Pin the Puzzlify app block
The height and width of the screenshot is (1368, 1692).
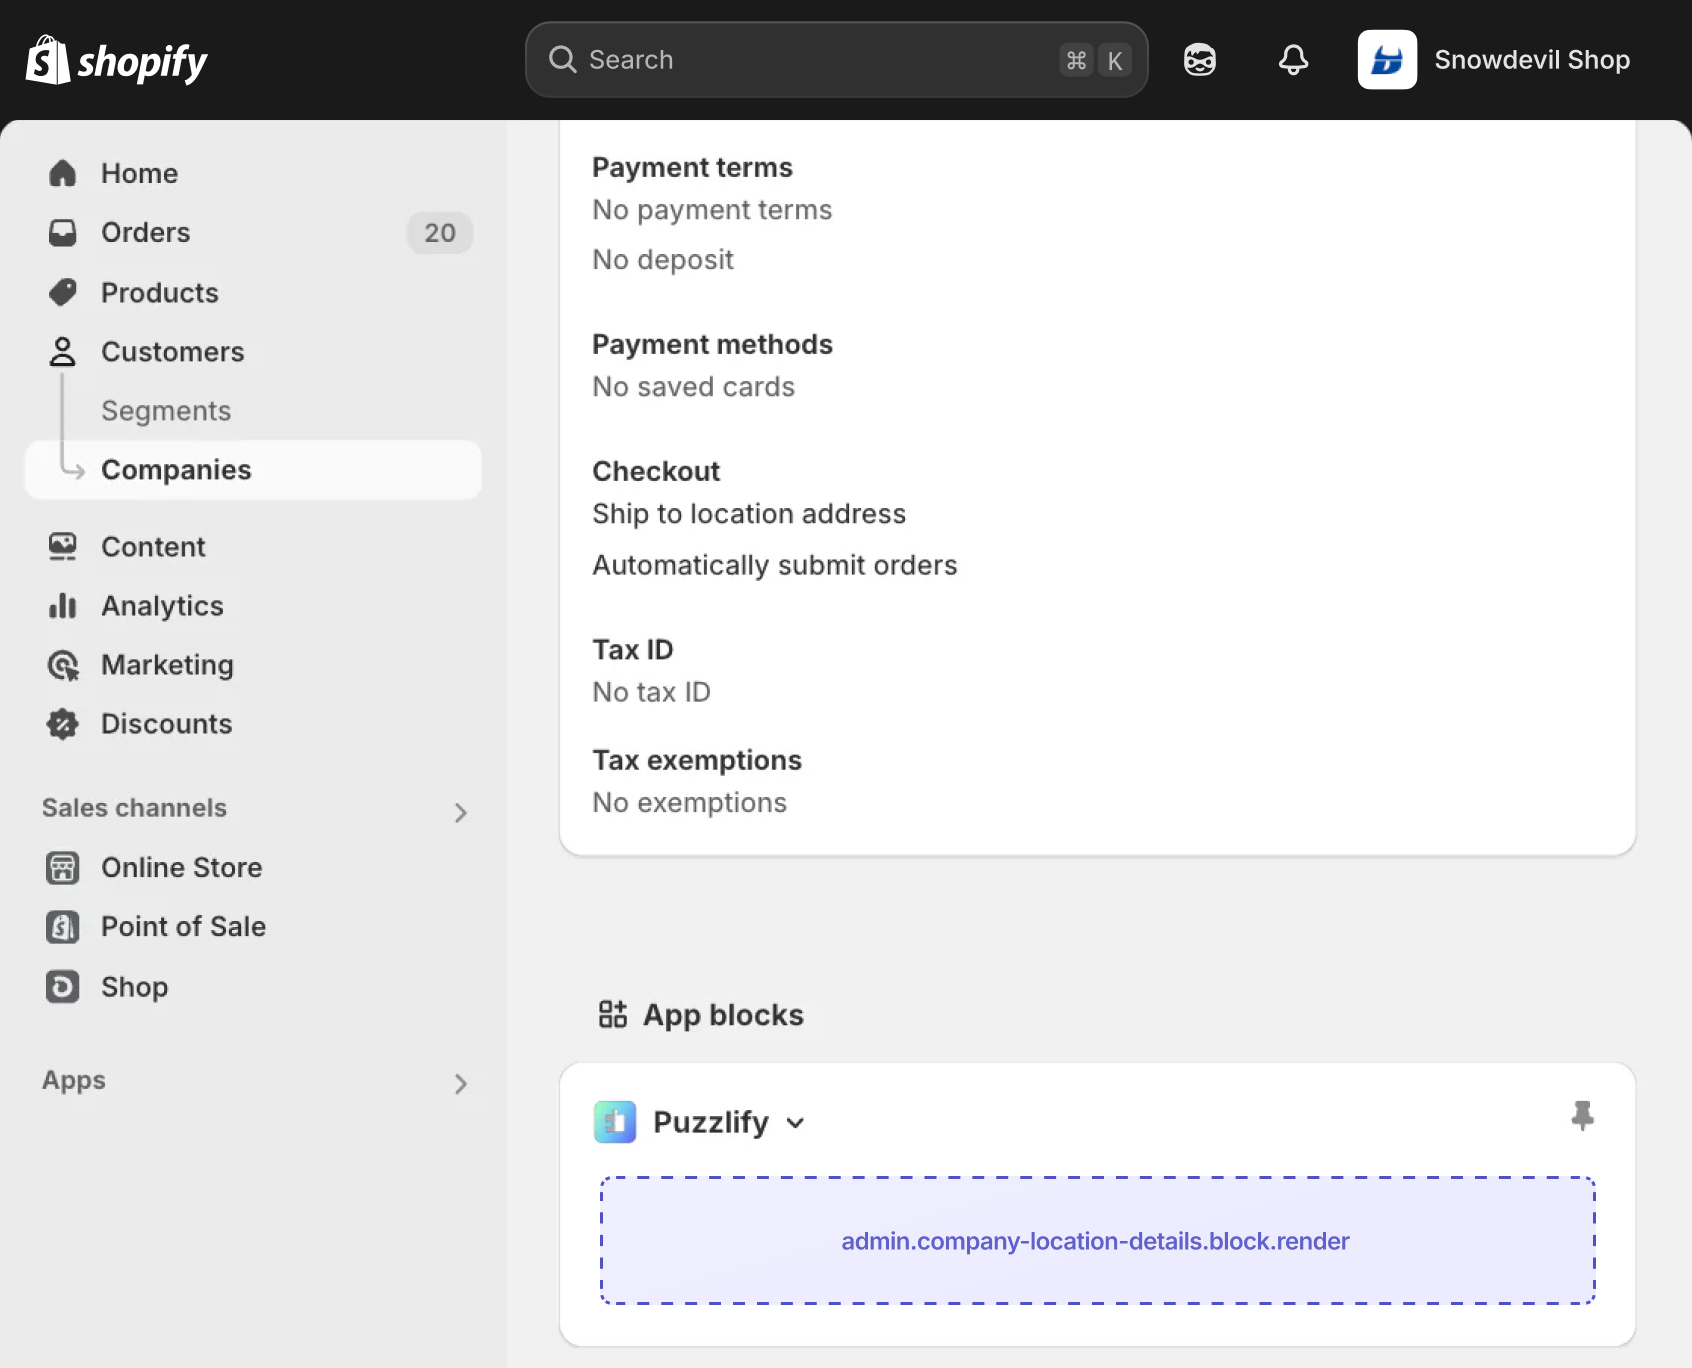1582,1116
